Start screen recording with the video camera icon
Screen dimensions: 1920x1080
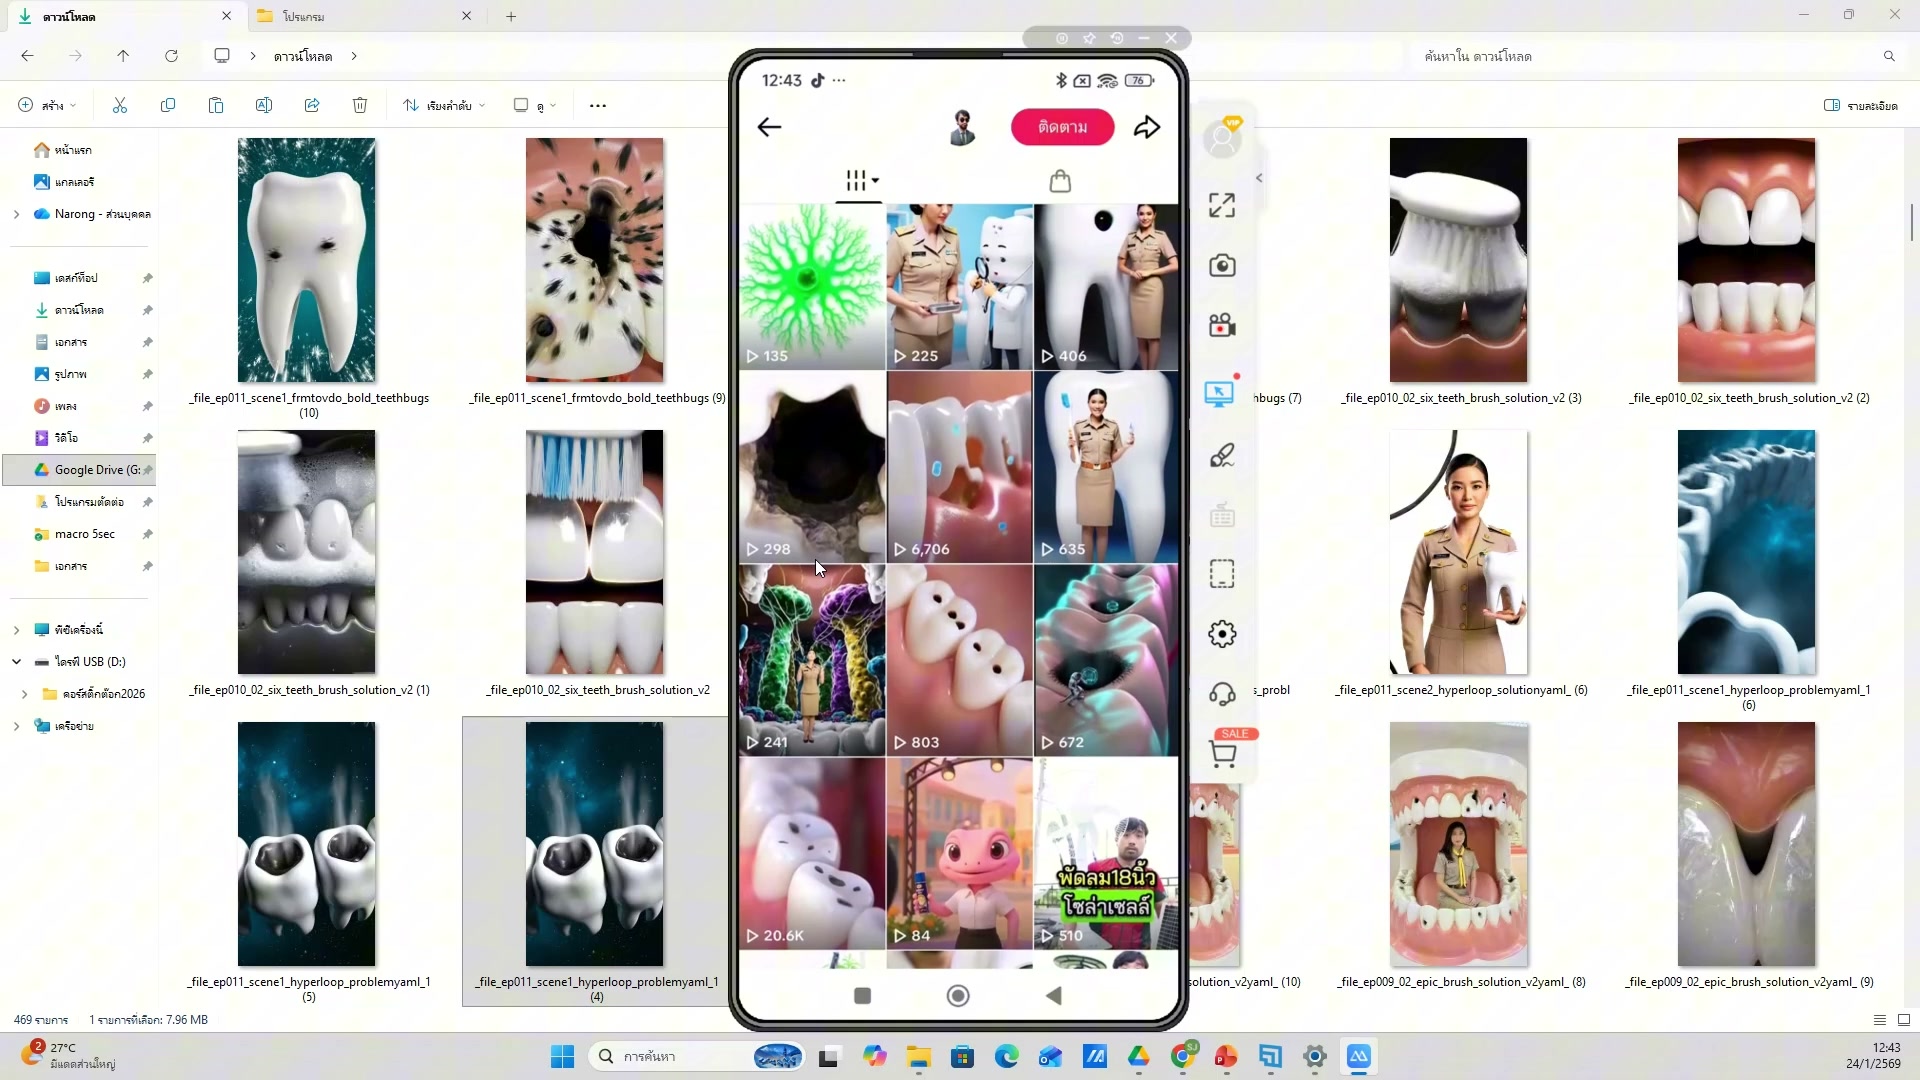(1221, 326)
